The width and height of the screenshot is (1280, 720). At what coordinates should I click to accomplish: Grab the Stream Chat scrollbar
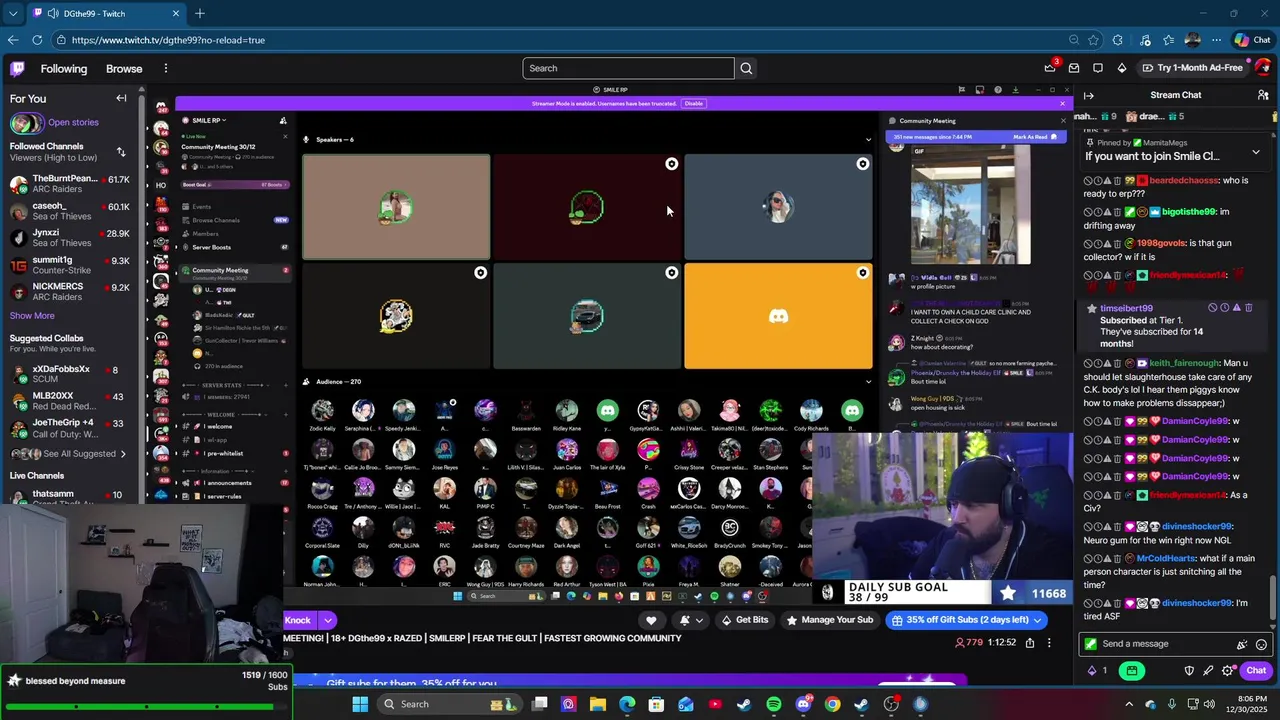[x=1273, y=598]
